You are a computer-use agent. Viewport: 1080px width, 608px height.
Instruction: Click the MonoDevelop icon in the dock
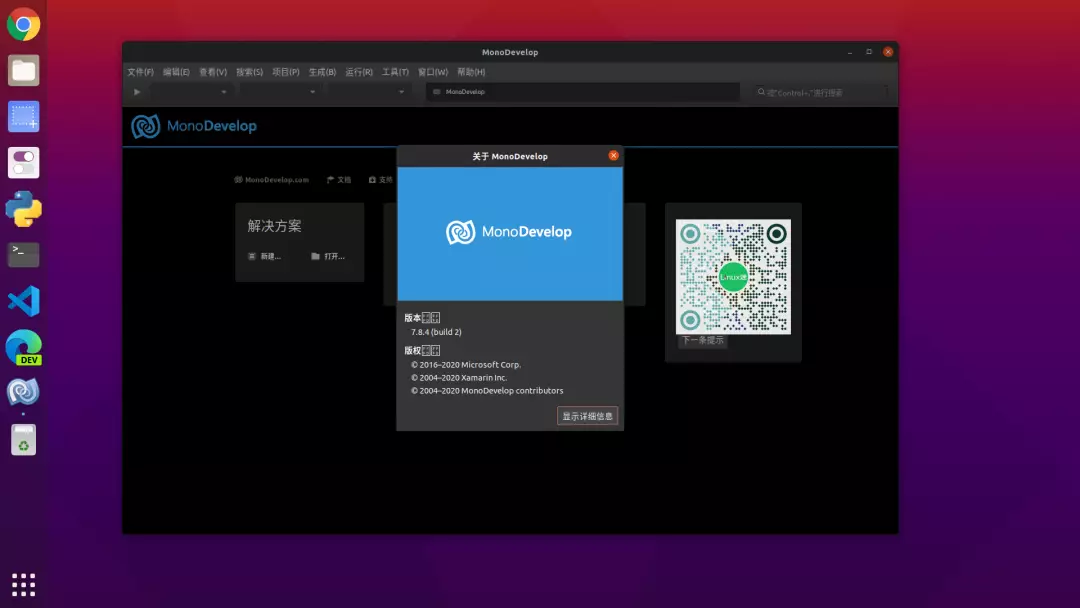click(x=23, y=392)
